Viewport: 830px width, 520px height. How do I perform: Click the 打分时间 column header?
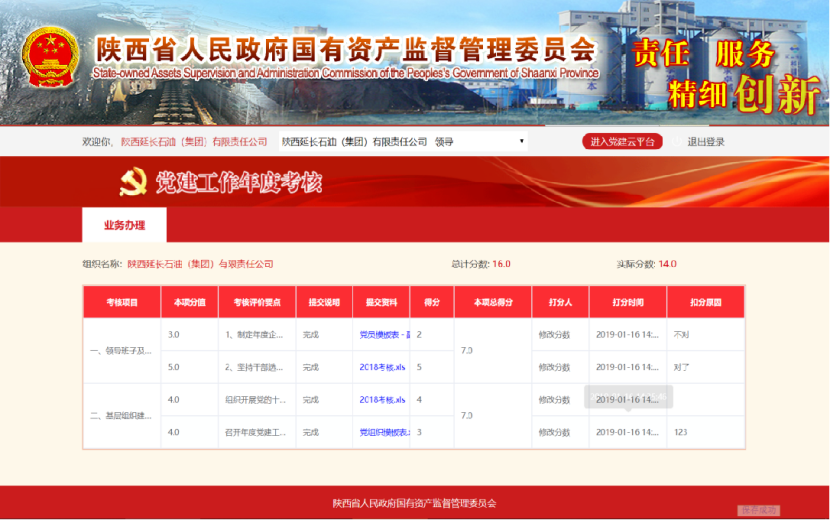[628, 302]
